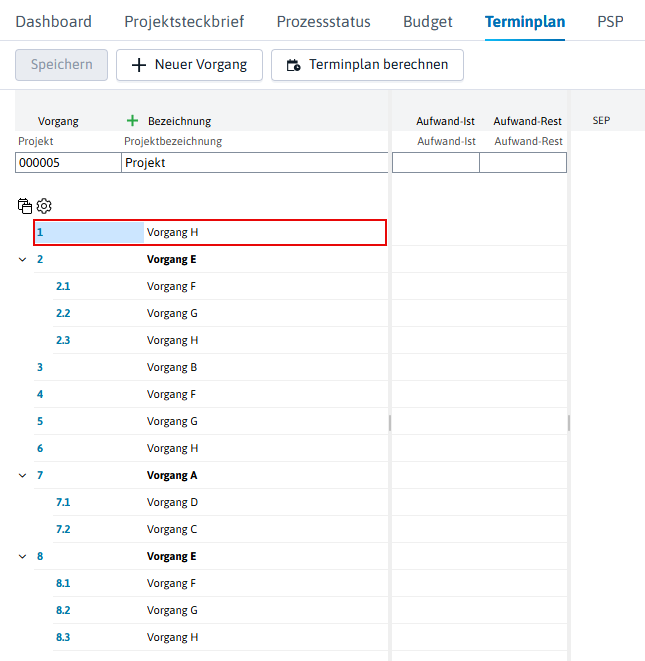Open task link number 2
645x661 pixels.
[x=40, y=259]
